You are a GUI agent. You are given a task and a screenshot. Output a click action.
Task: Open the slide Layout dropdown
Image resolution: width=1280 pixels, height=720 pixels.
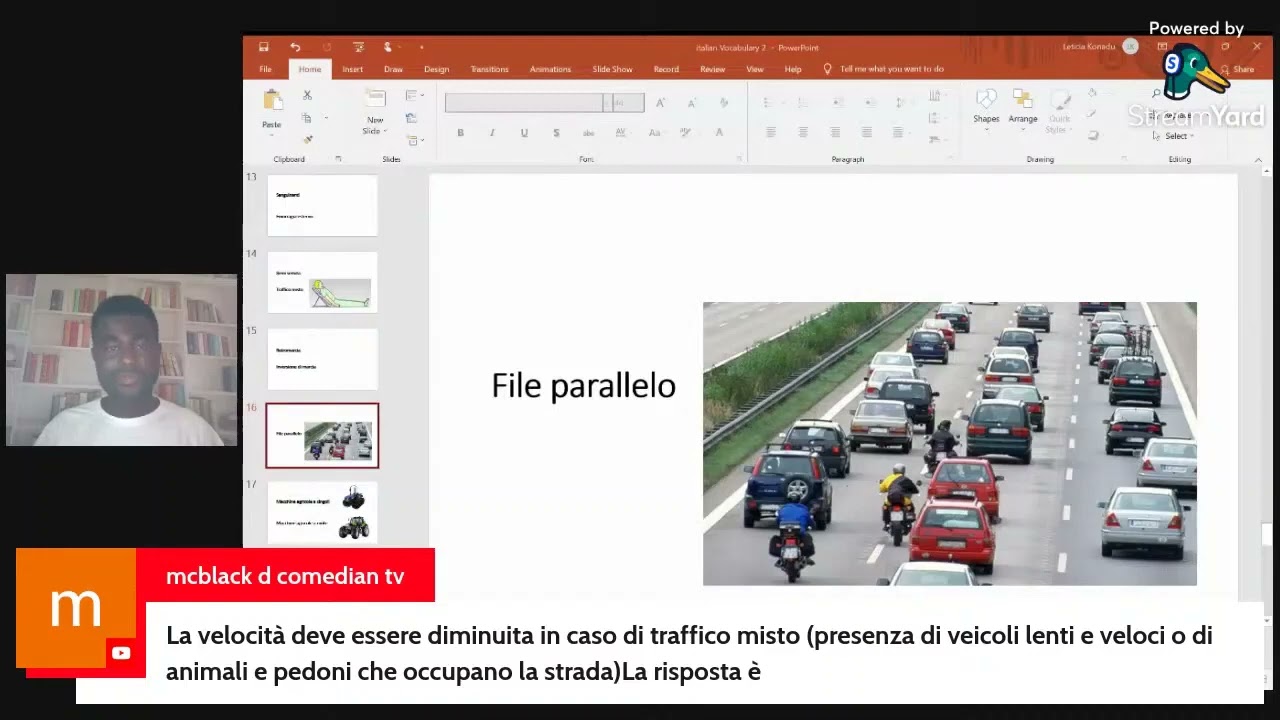(412, 96)
